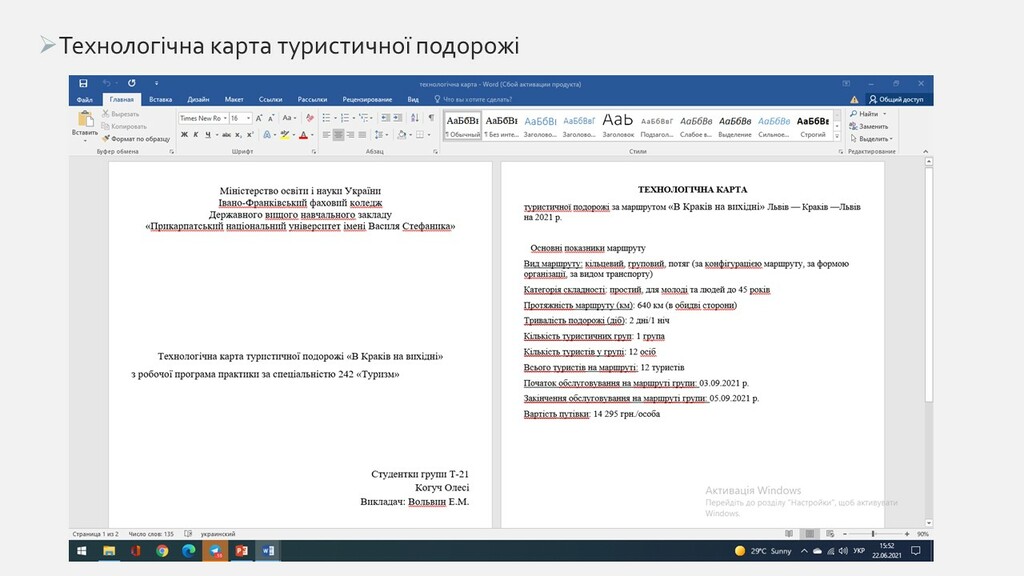Open the Вставка ribbon tab
This screenshot has width=1024, height=576.
click(160, 99)
